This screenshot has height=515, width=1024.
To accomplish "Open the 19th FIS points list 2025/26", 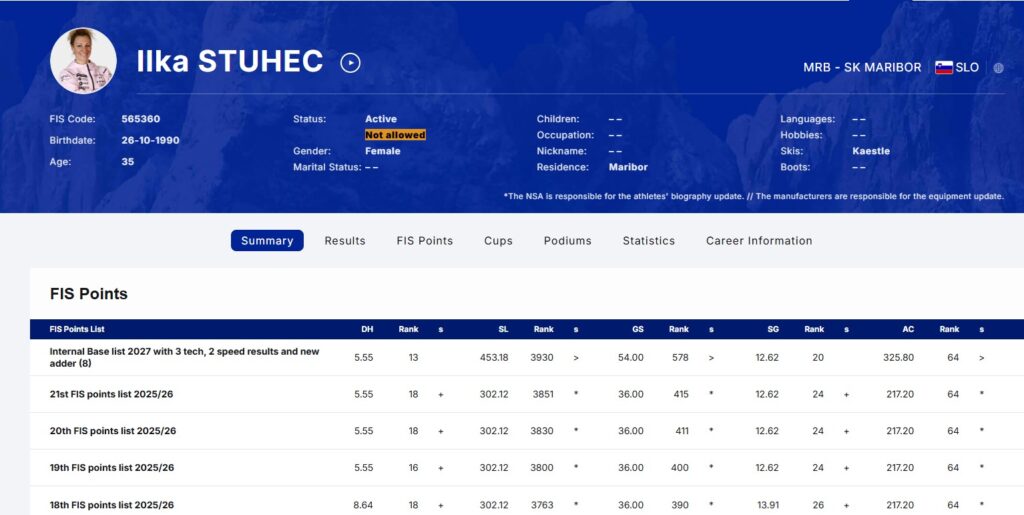I will pos(112,468).
